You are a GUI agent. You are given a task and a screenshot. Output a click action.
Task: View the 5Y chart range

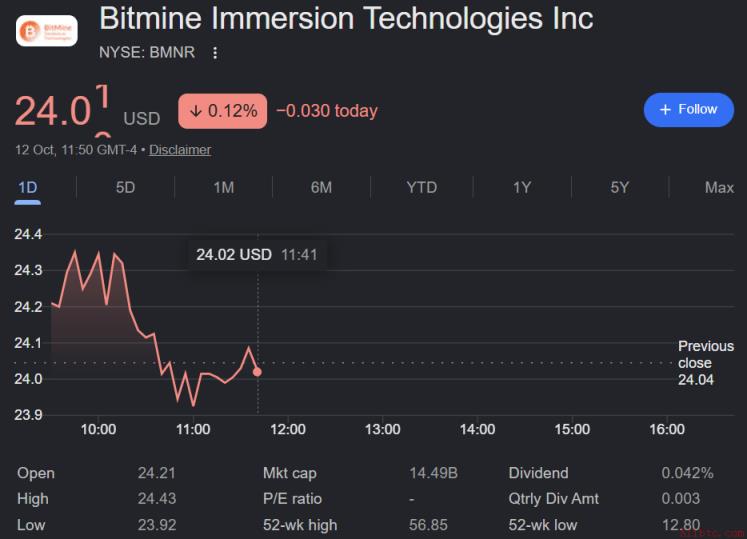pos(619,188)
